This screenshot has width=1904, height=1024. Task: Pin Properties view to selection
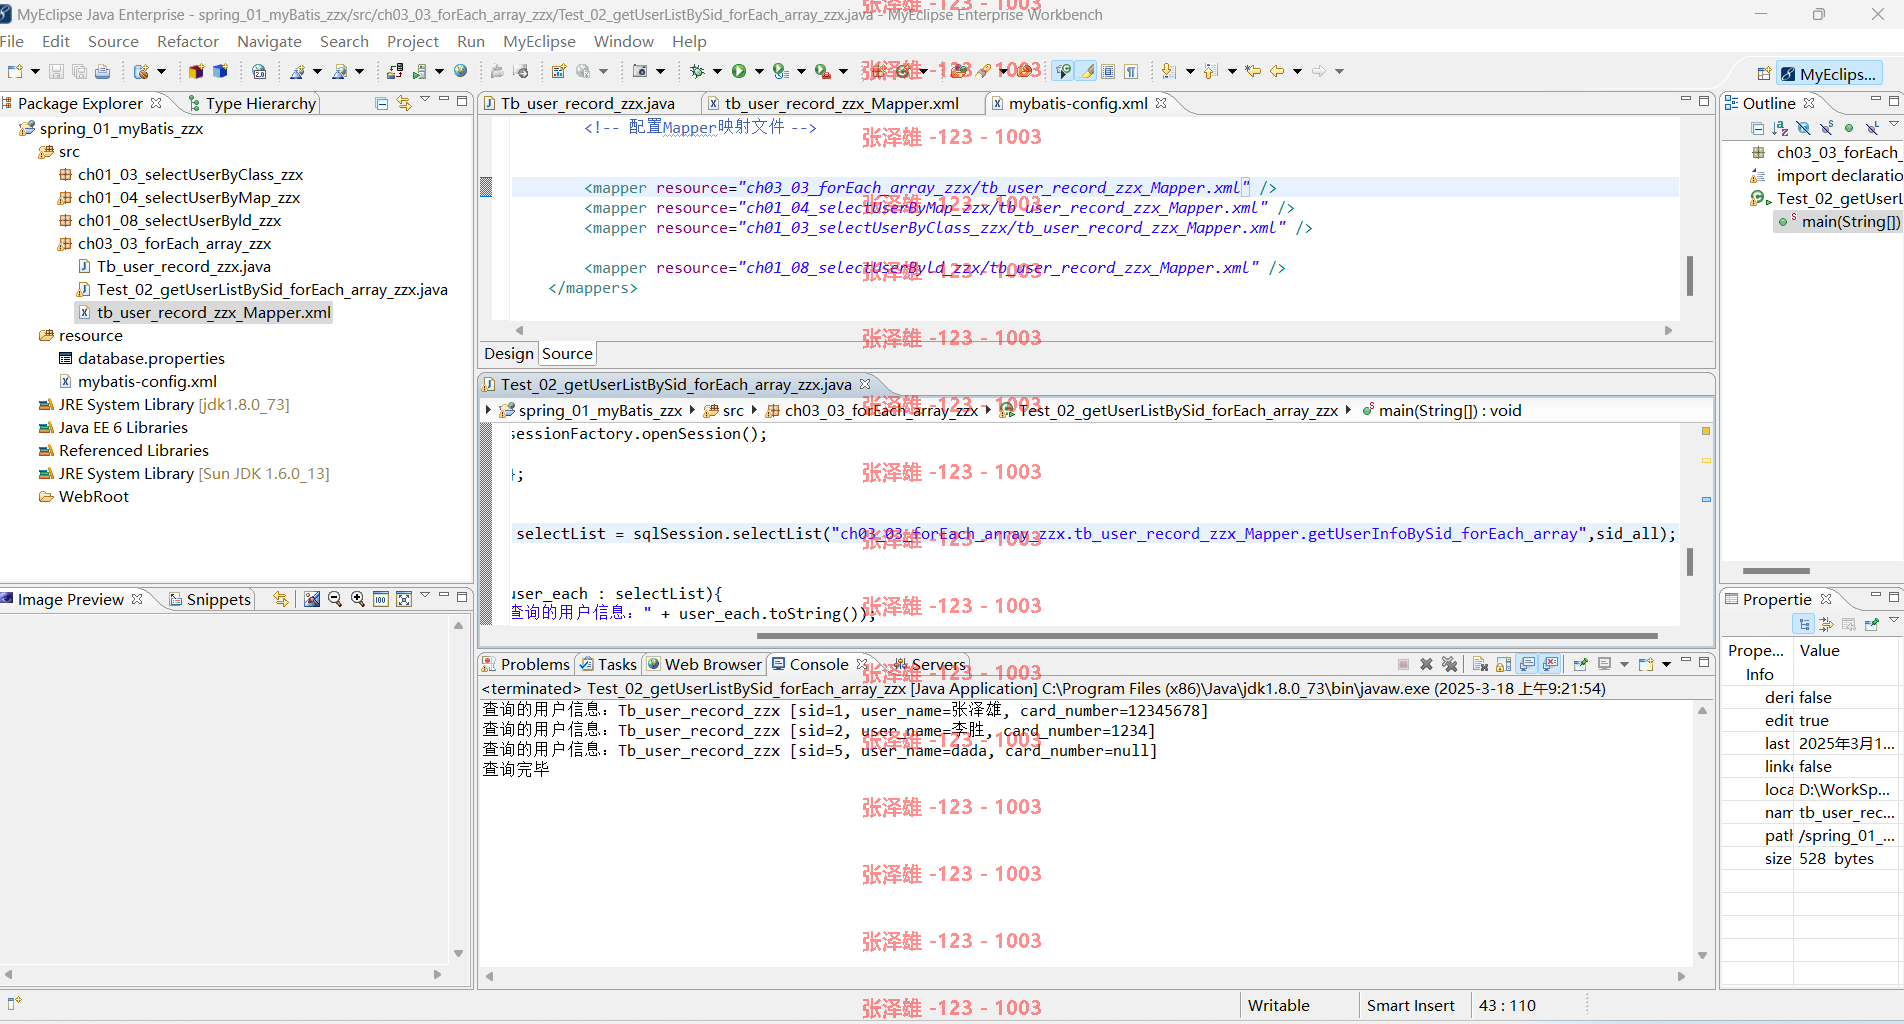tap(1872, 624)
